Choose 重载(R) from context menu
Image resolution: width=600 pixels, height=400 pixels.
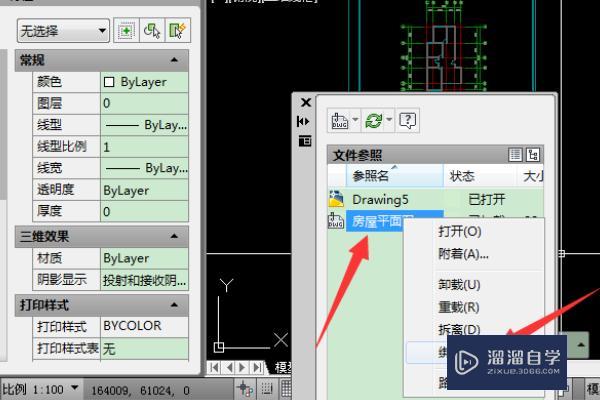tap(458, 307)
